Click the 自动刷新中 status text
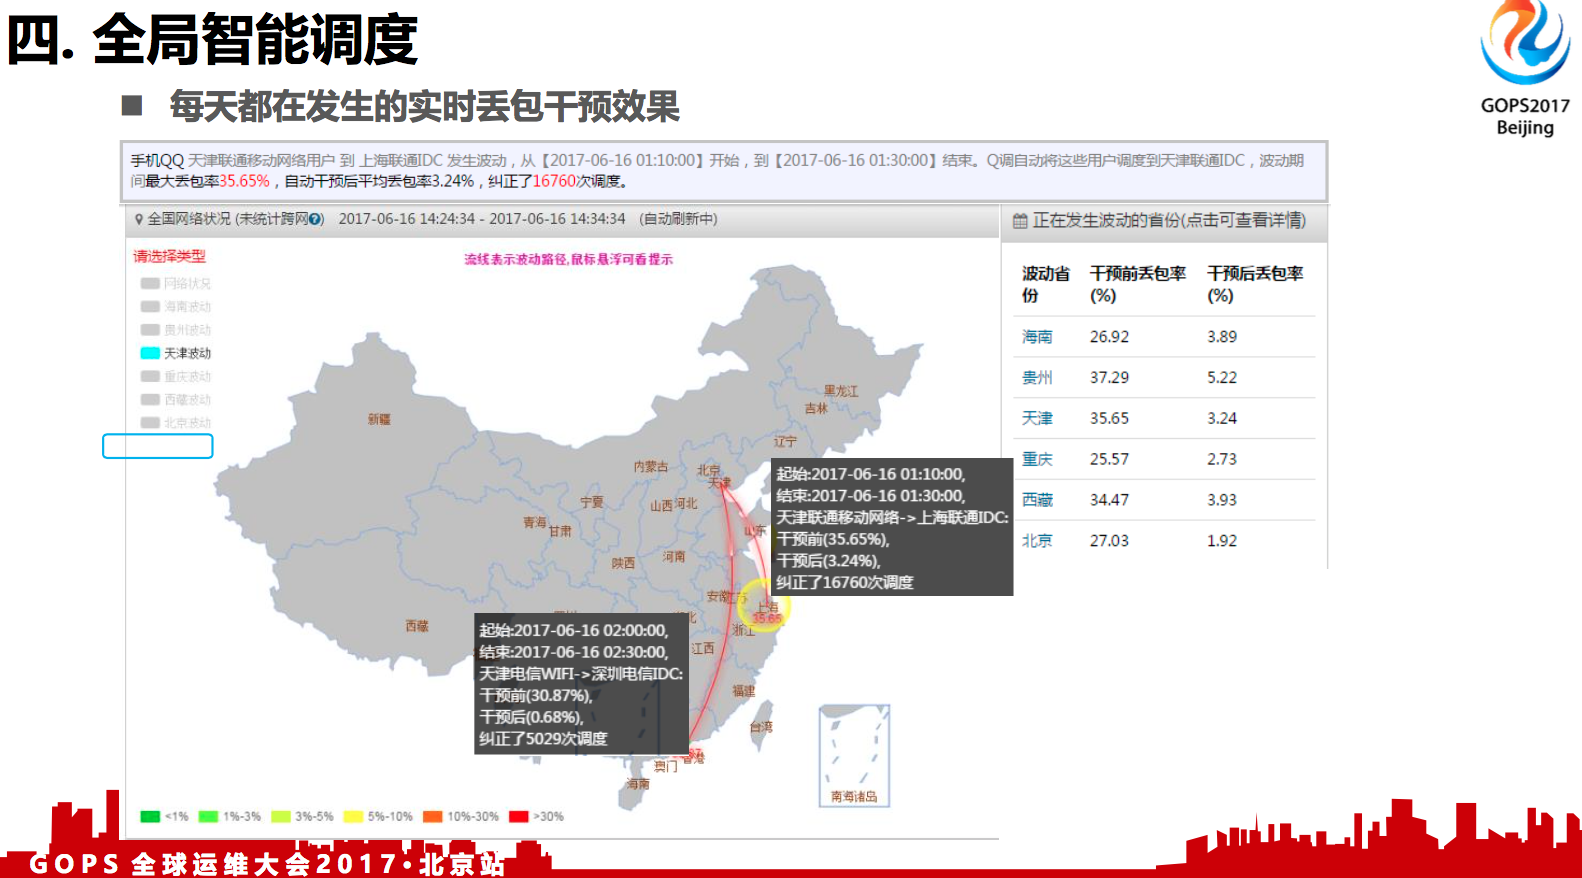This screenshot has height=878, width=1582. tap(678, 219)
